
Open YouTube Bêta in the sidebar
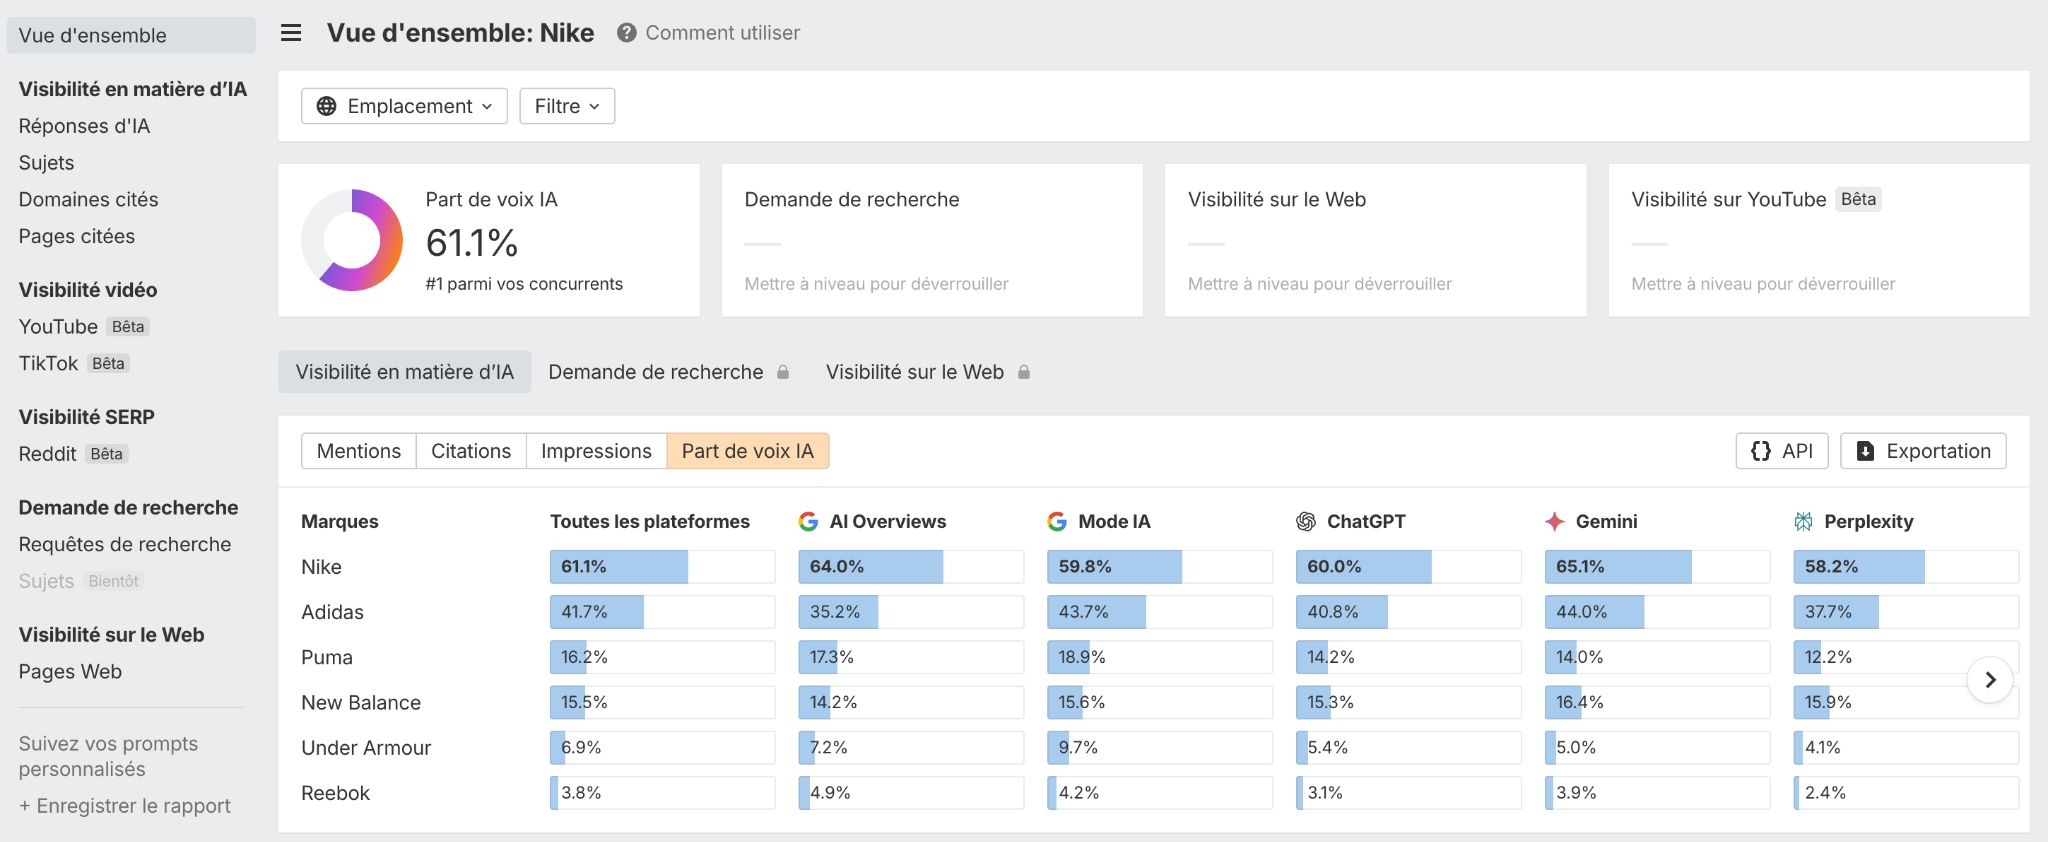(x=84, y=327)
